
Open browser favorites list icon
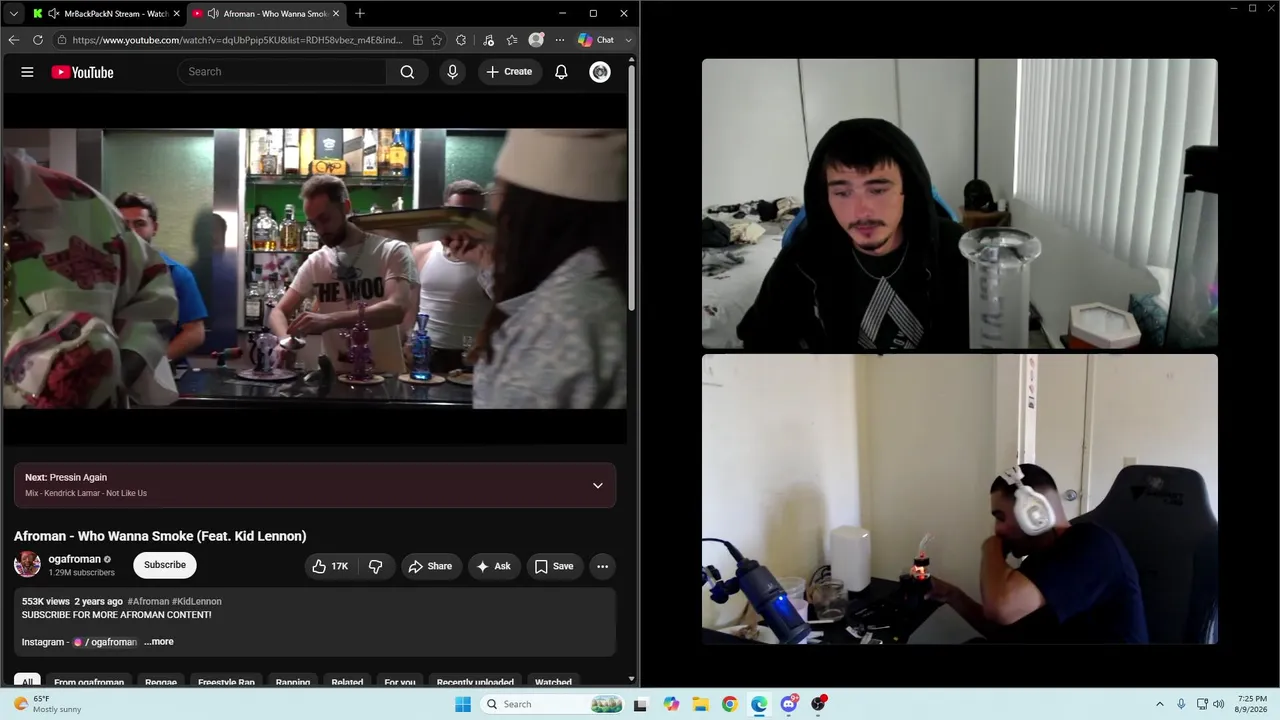tap(512, 40)
